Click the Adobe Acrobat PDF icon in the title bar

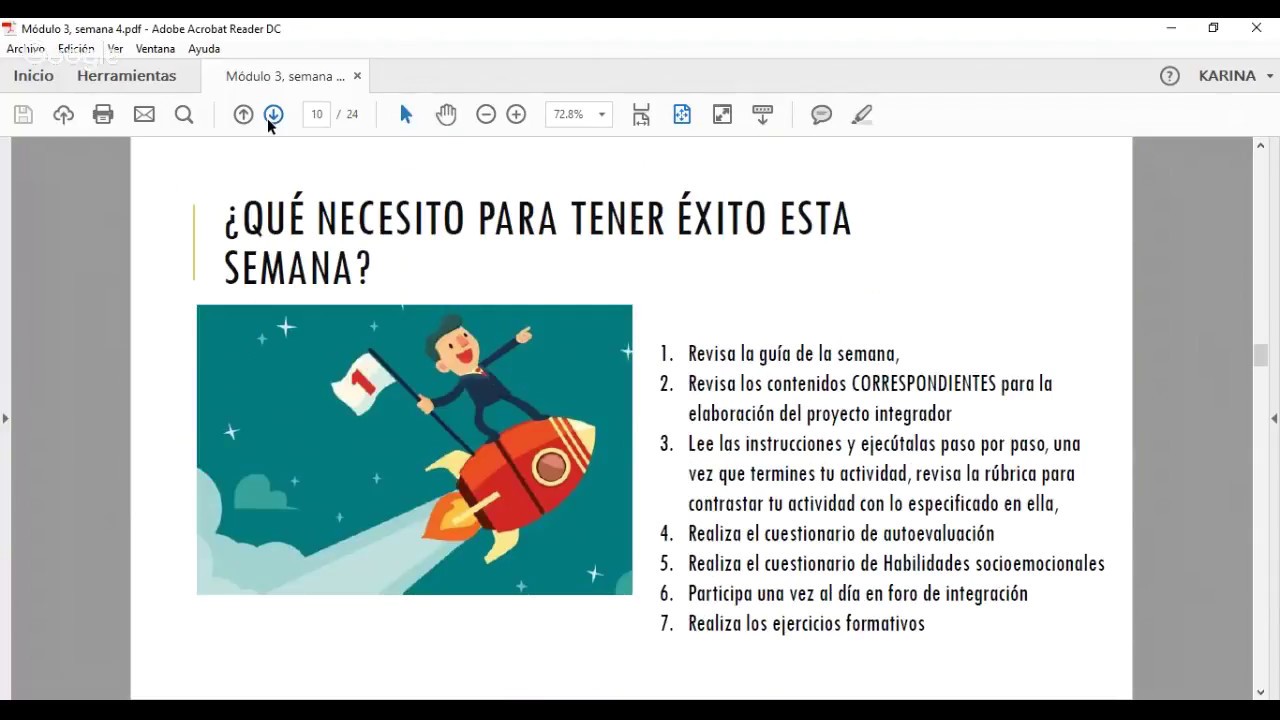[x=9, y=29]
